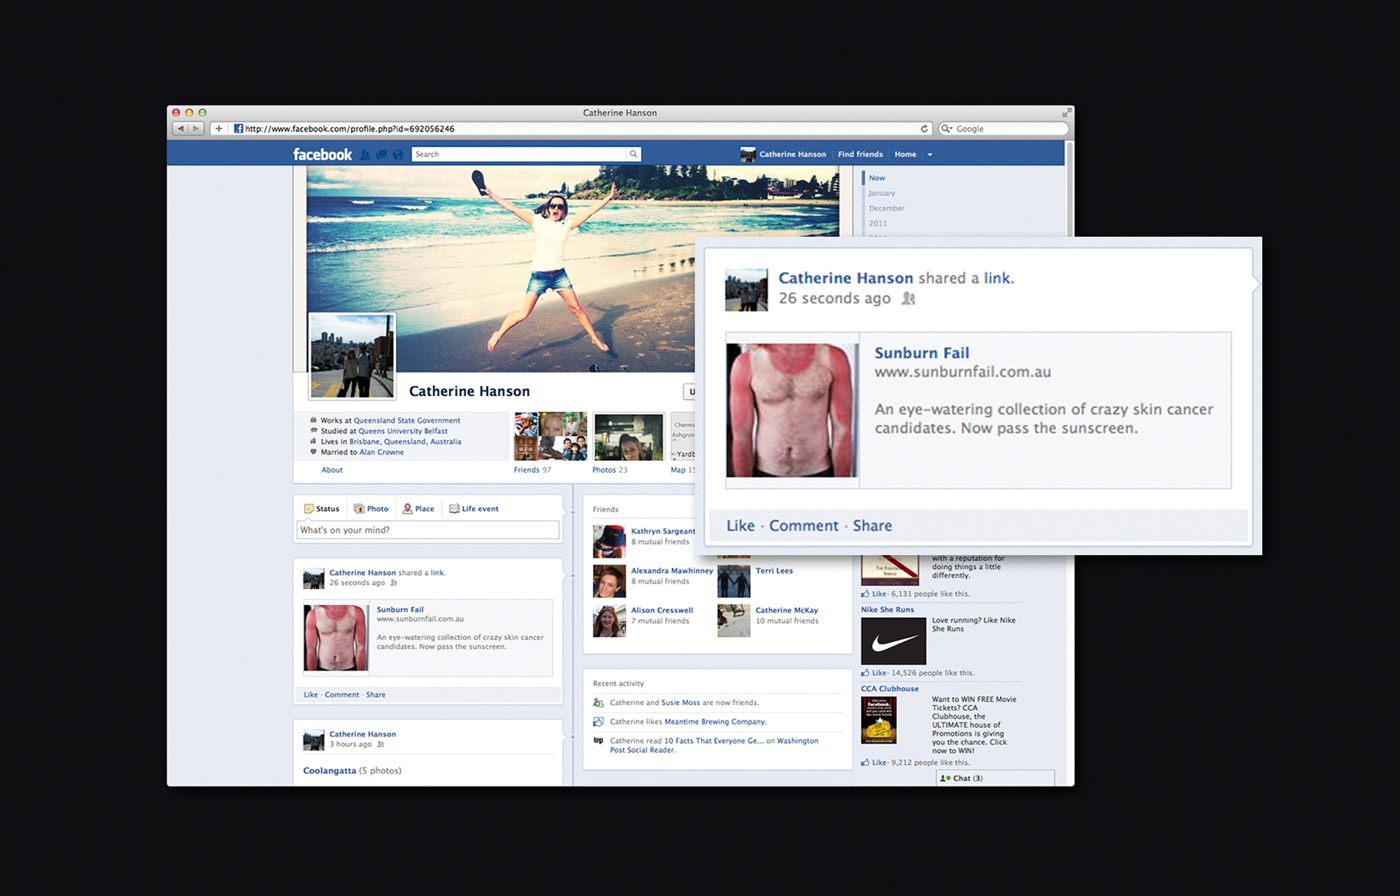Click the Nike swoosh logo ad image

coord(893,641)
